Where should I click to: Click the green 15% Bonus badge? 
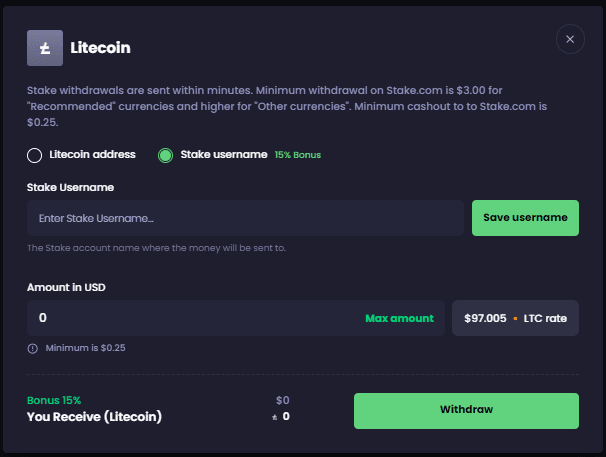point(298,155)
